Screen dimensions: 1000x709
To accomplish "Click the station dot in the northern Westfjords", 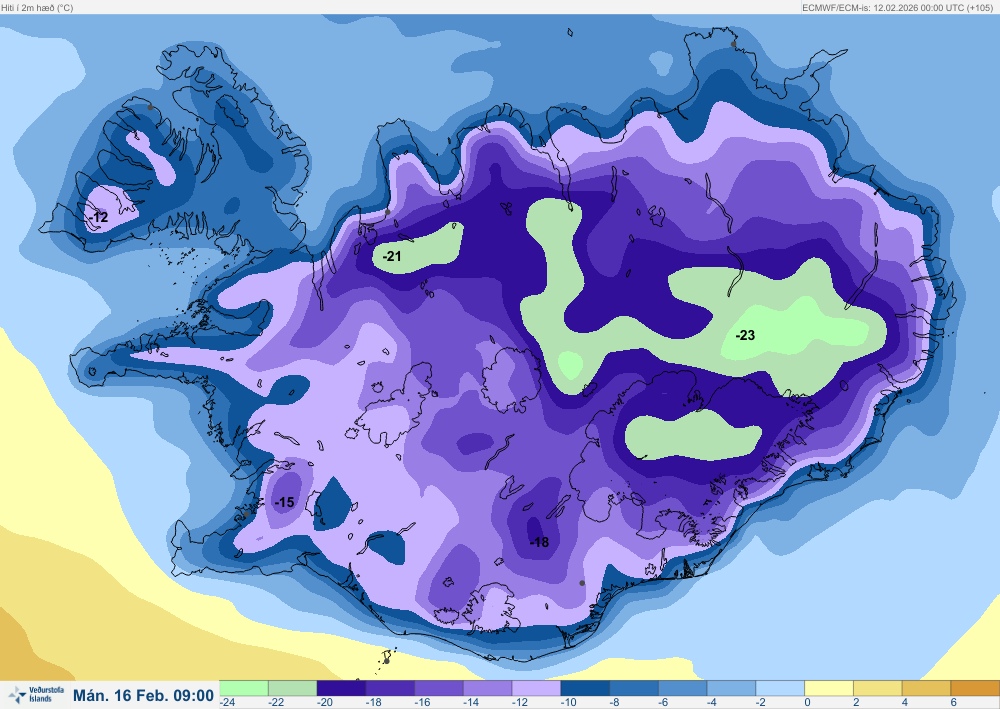I will tap(150, 107).
